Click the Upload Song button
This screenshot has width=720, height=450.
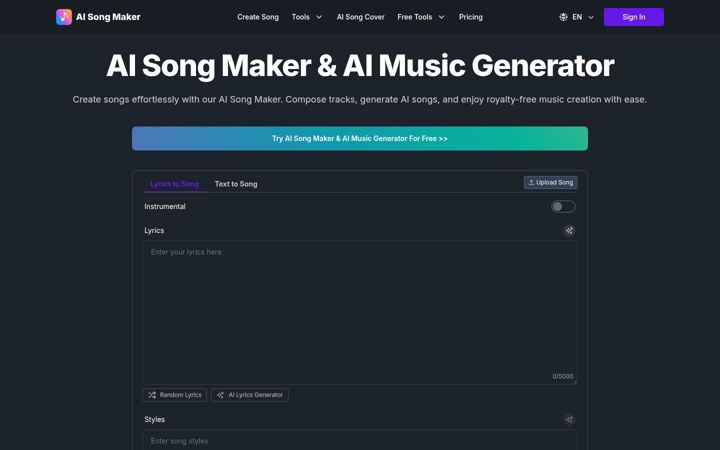pos(551,182)
